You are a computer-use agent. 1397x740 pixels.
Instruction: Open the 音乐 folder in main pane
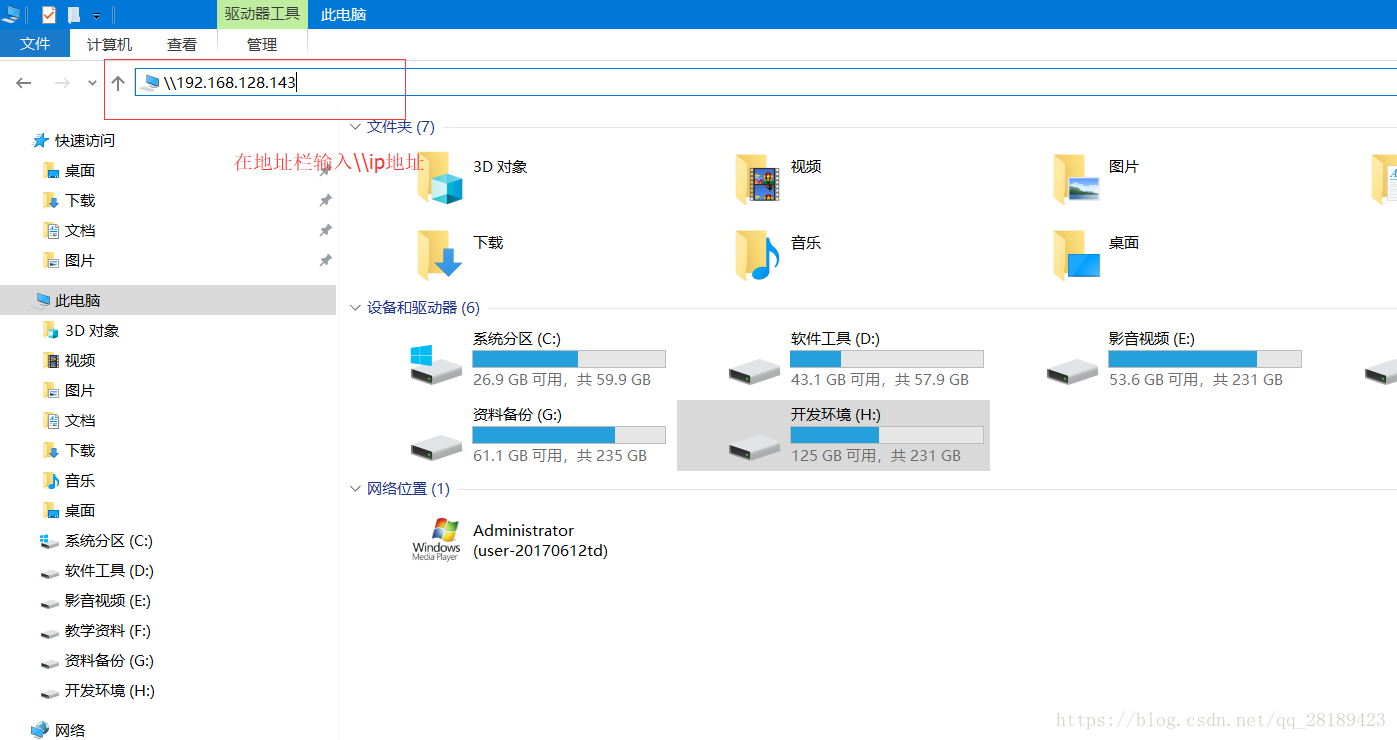[x=758, y=256]
